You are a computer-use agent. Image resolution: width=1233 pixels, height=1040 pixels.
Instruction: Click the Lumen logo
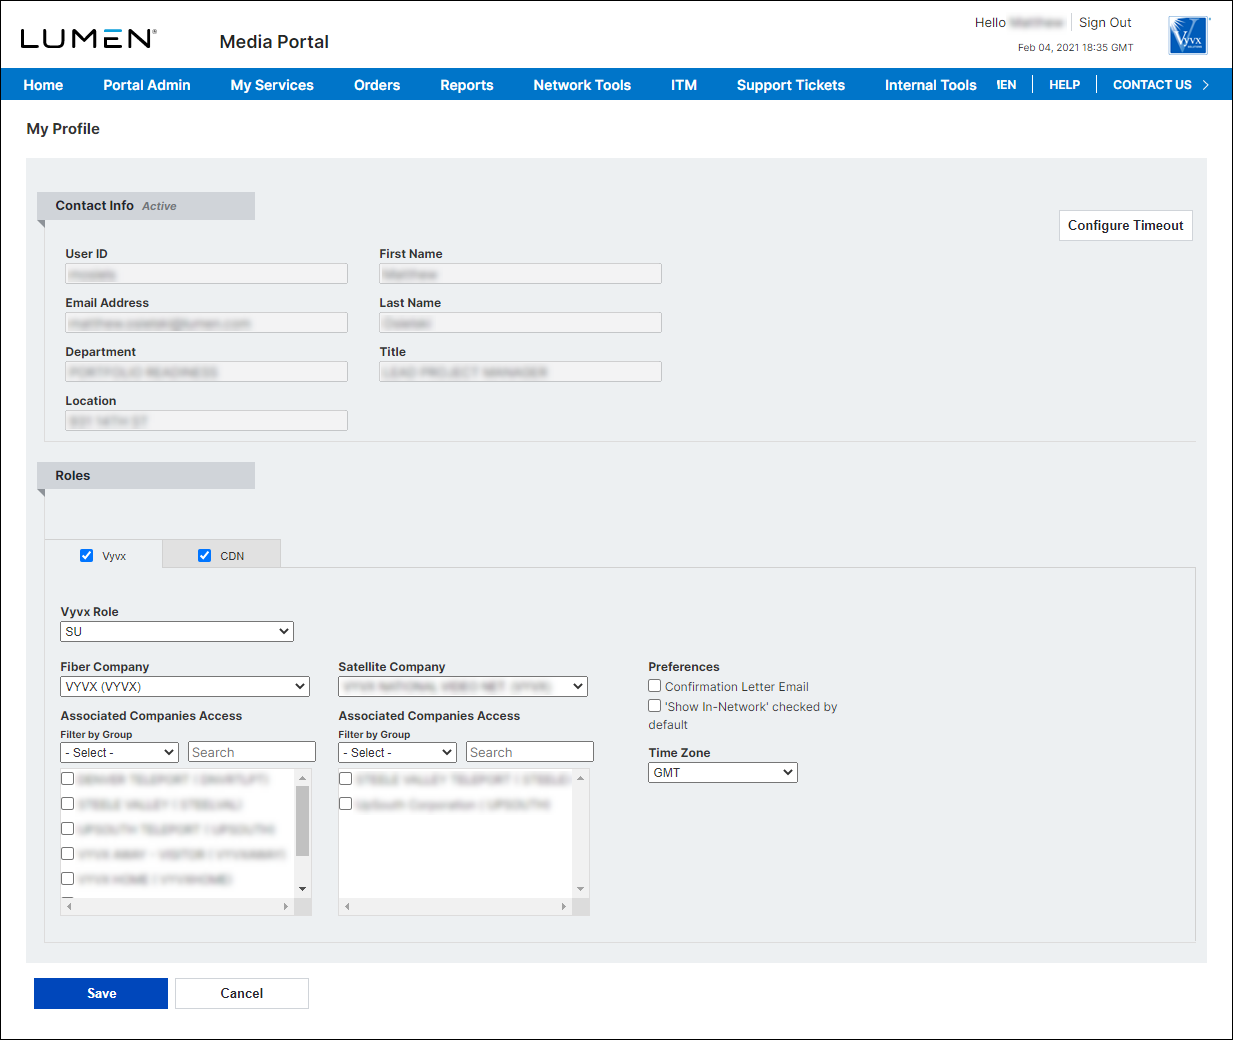(88, 38)
